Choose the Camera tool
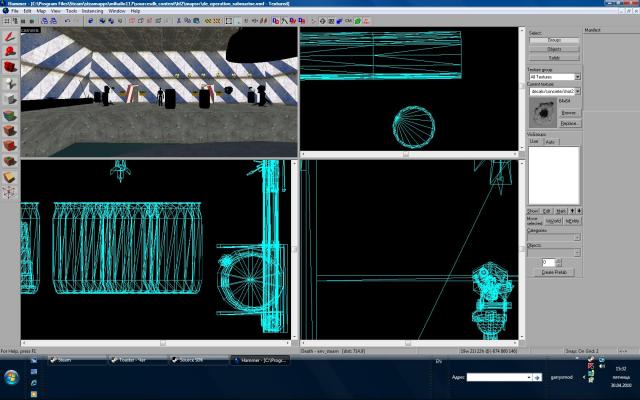 tap(10, 67)
